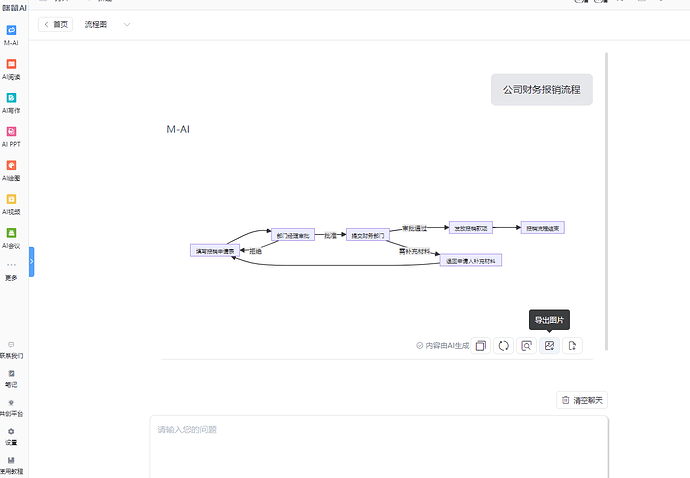The width and height of the screenshot is (690, 478).
Task: Go back with the 首页 button
Action: coord(55,24)
